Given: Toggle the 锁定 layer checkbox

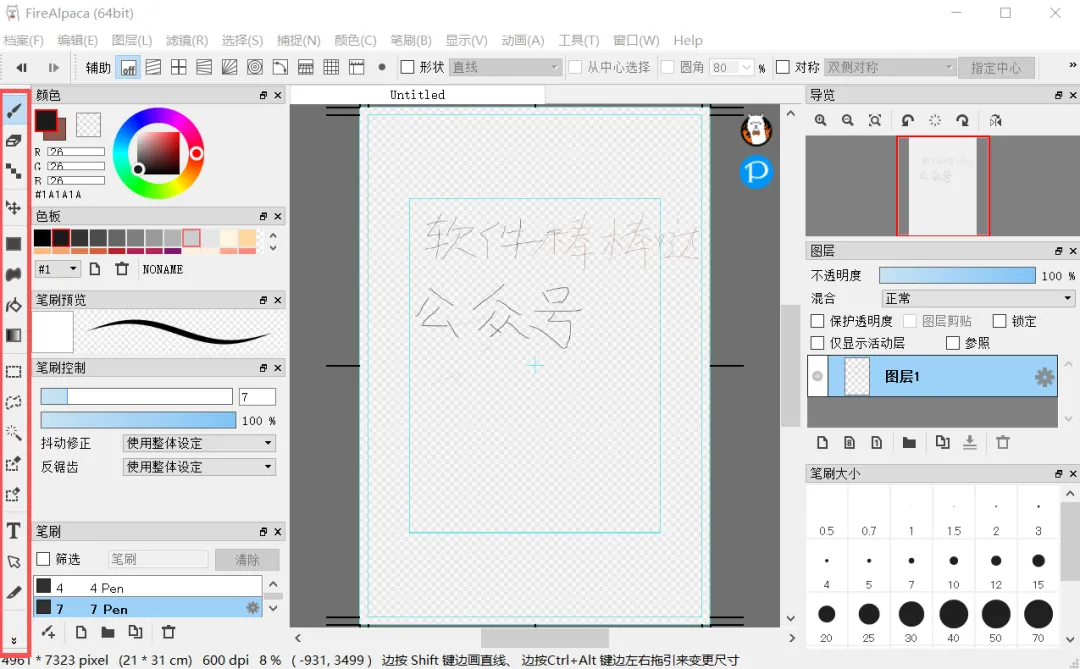Looking at the screenshot, I should [x=999, y=321].
